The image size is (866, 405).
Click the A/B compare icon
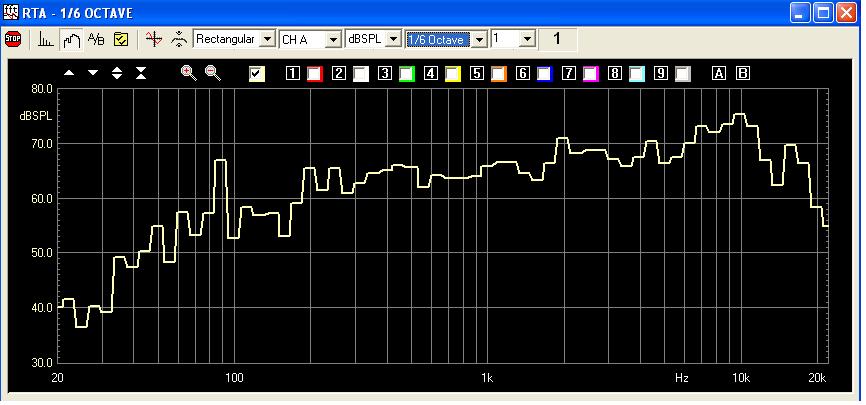click(x=96, y=39)
